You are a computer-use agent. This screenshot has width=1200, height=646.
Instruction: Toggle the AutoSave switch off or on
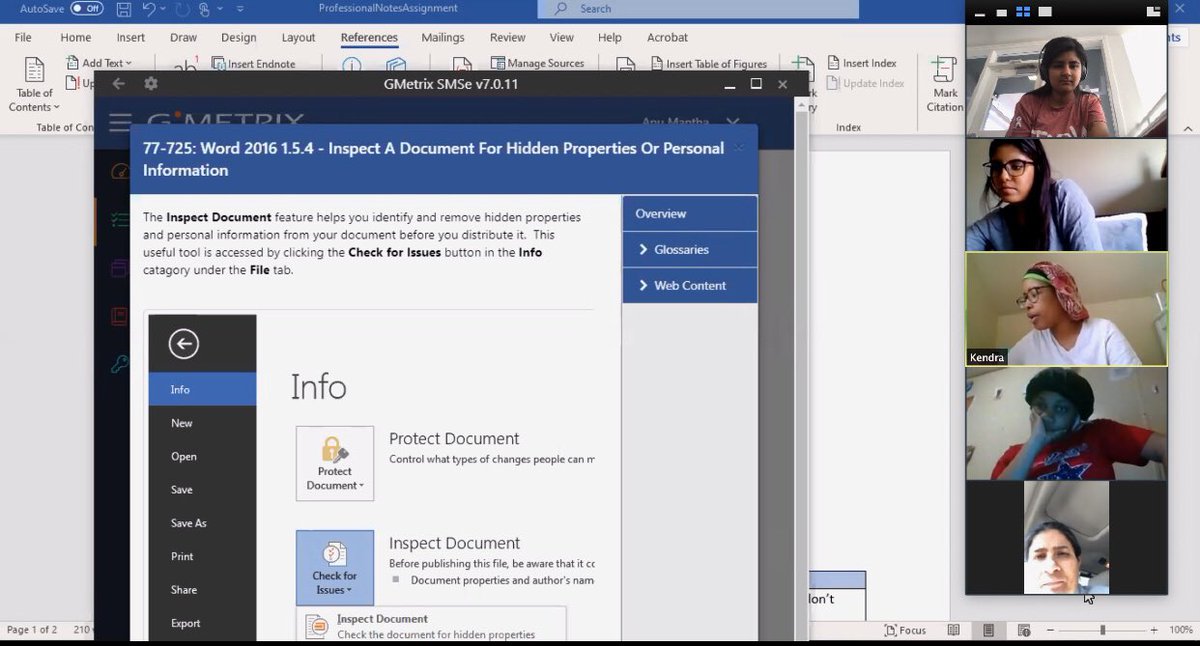(86, 9)
